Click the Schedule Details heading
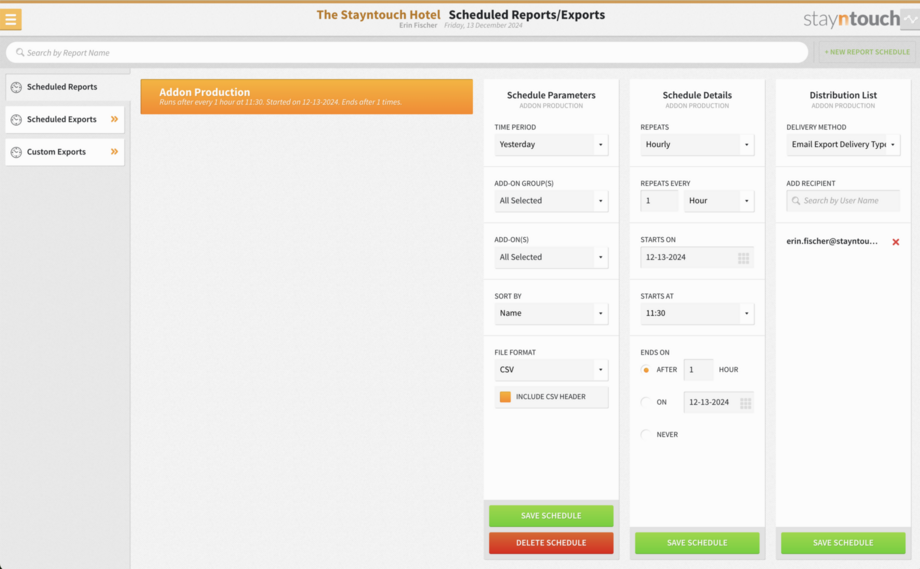Viewport: 920px width, 569px height. (x=697, y=95)
